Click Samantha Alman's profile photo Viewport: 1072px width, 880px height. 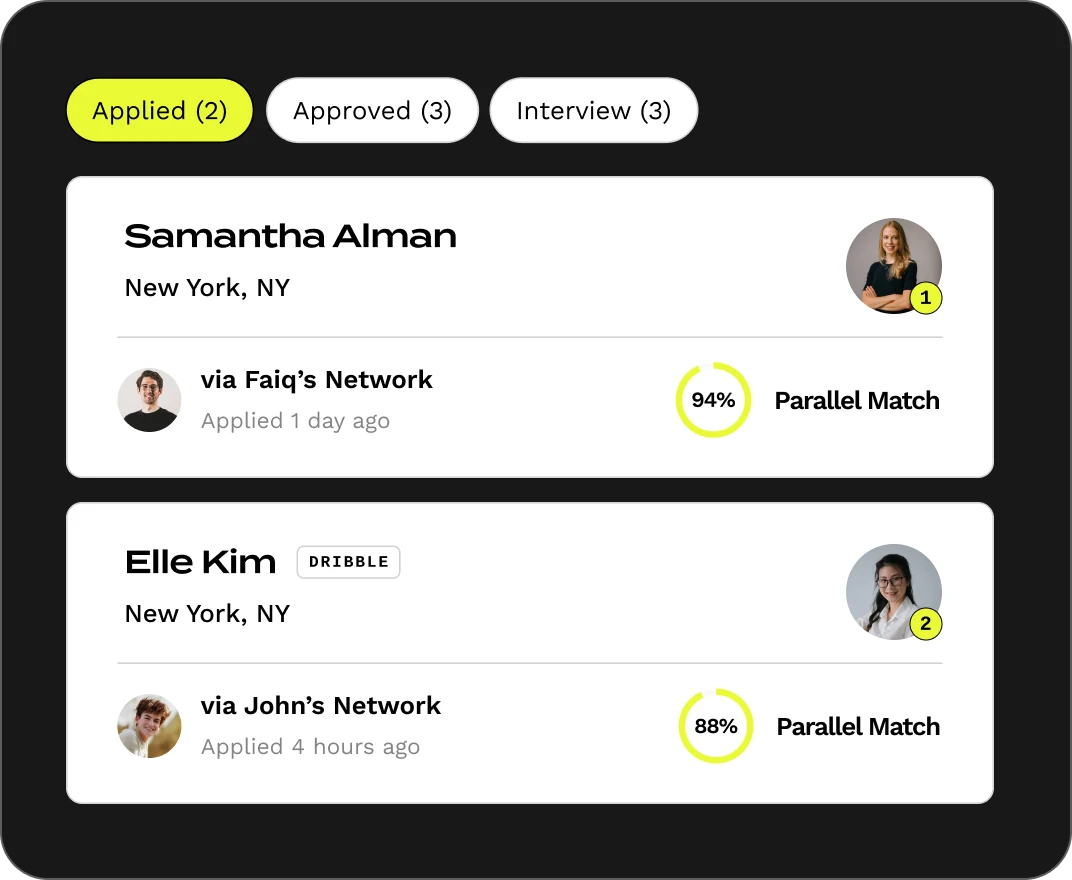pos(894,266)
